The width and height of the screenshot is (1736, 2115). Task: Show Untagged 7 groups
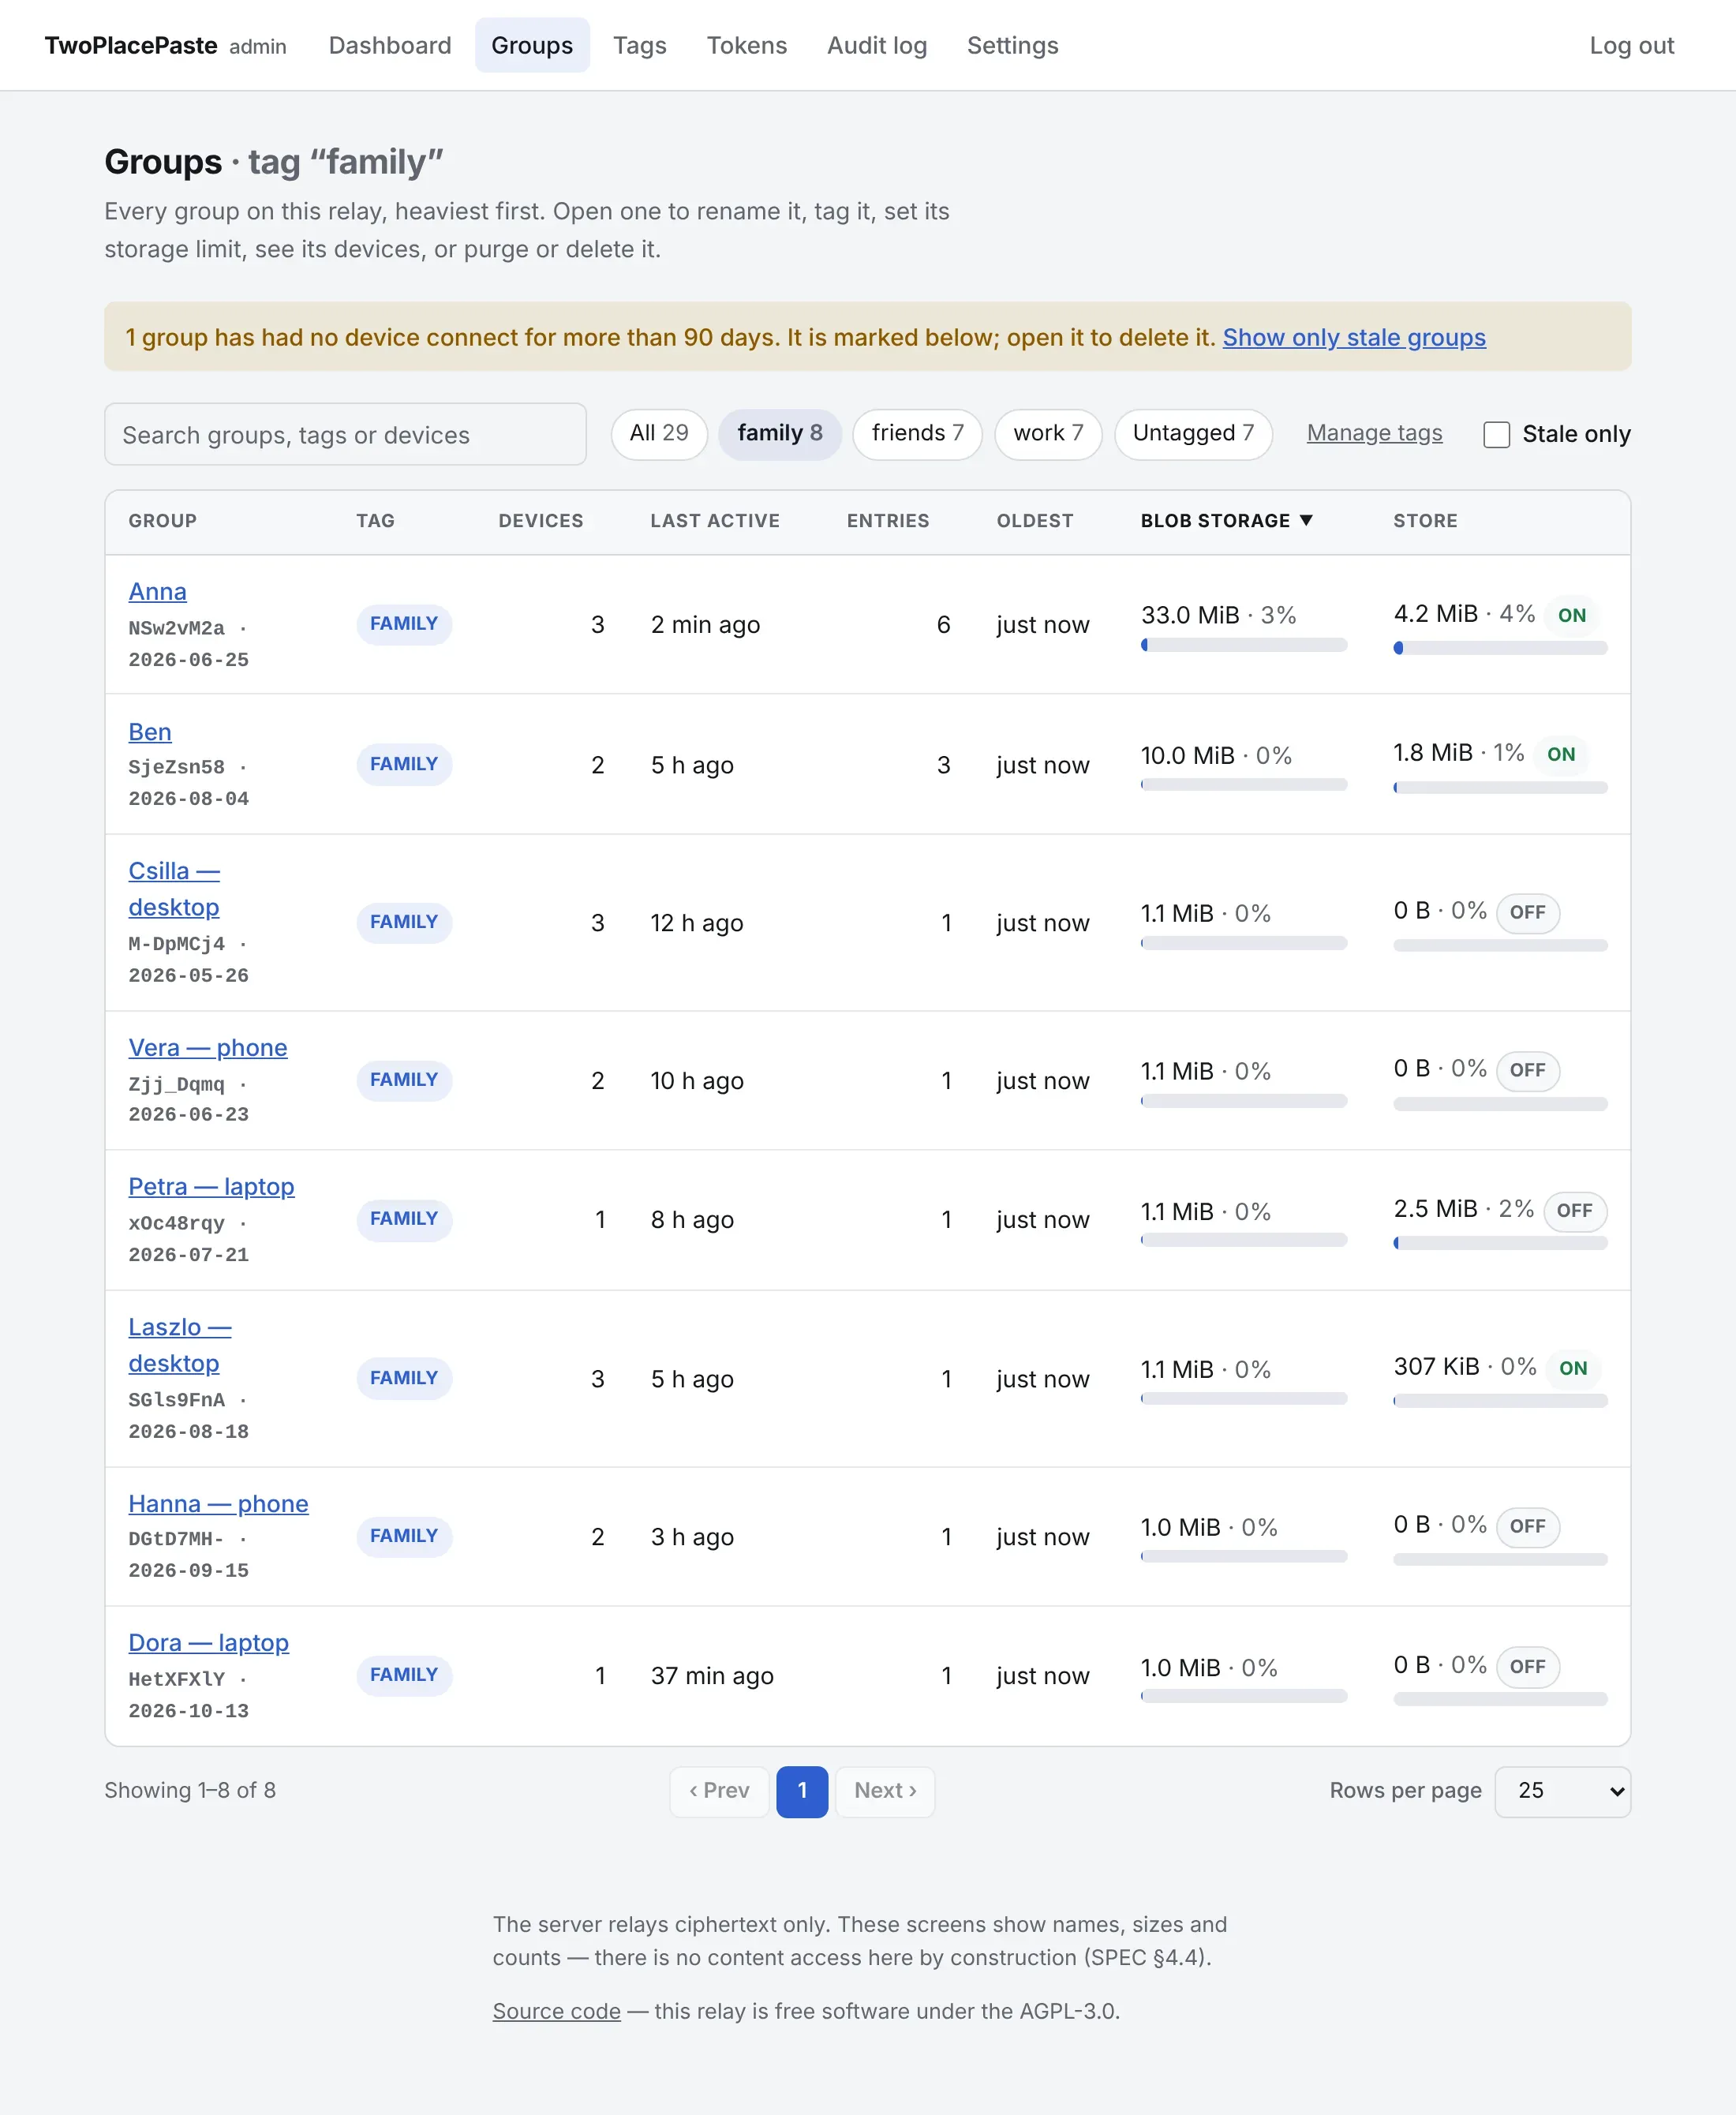1193,433
